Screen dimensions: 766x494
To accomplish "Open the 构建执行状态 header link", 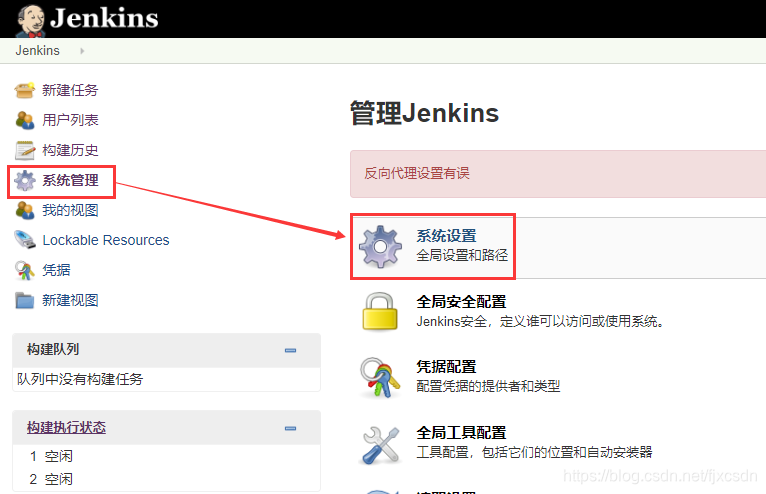I will tap(66, 428).
